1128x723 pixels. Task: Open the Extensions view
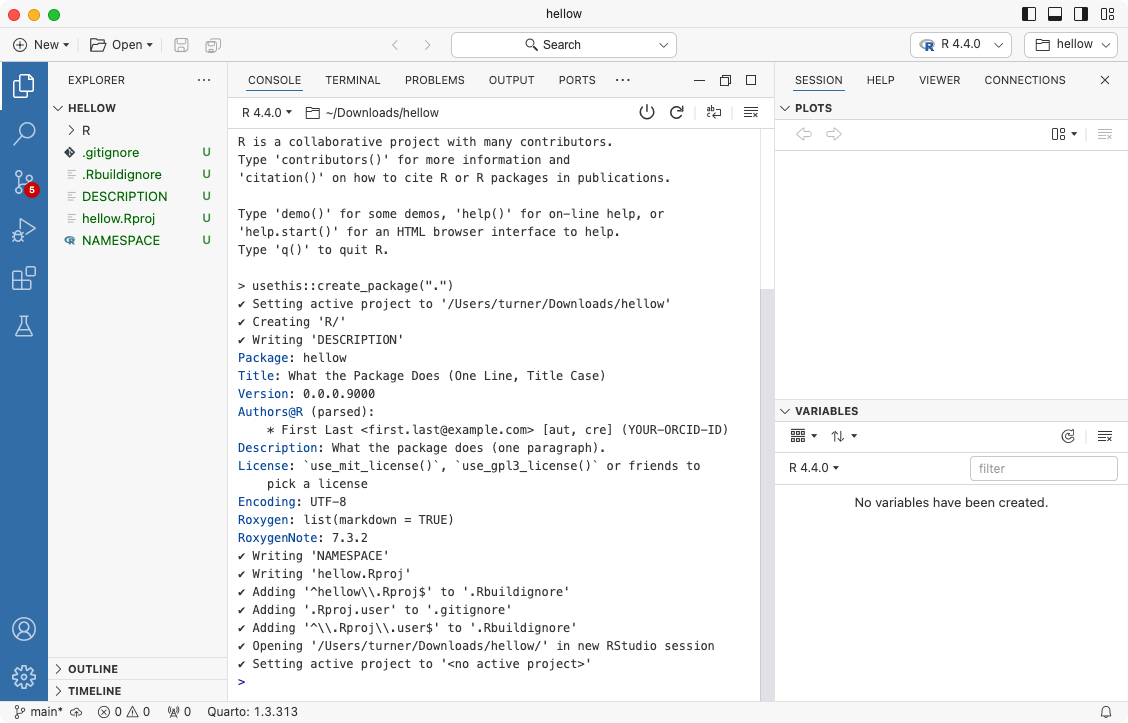coord(24,278)
